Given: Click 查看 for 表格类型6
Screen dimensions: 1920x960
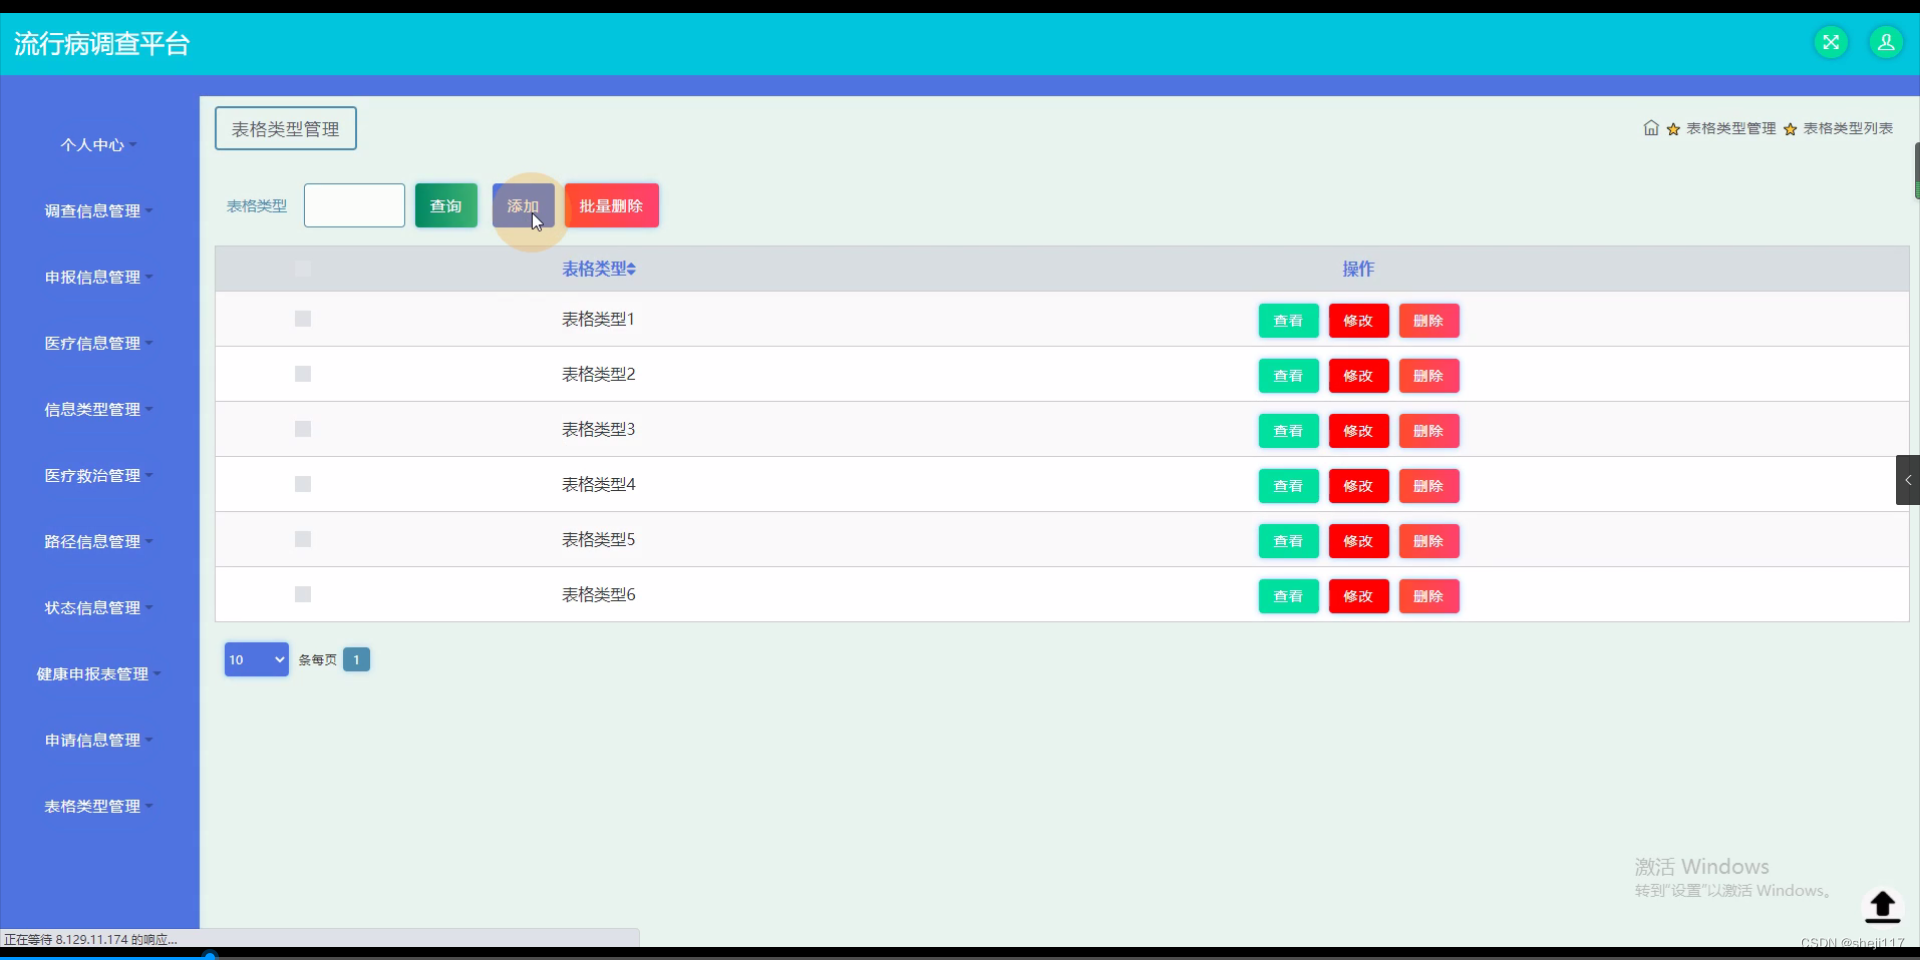Looking at the screenshot, I should (x=1288, y=596).
